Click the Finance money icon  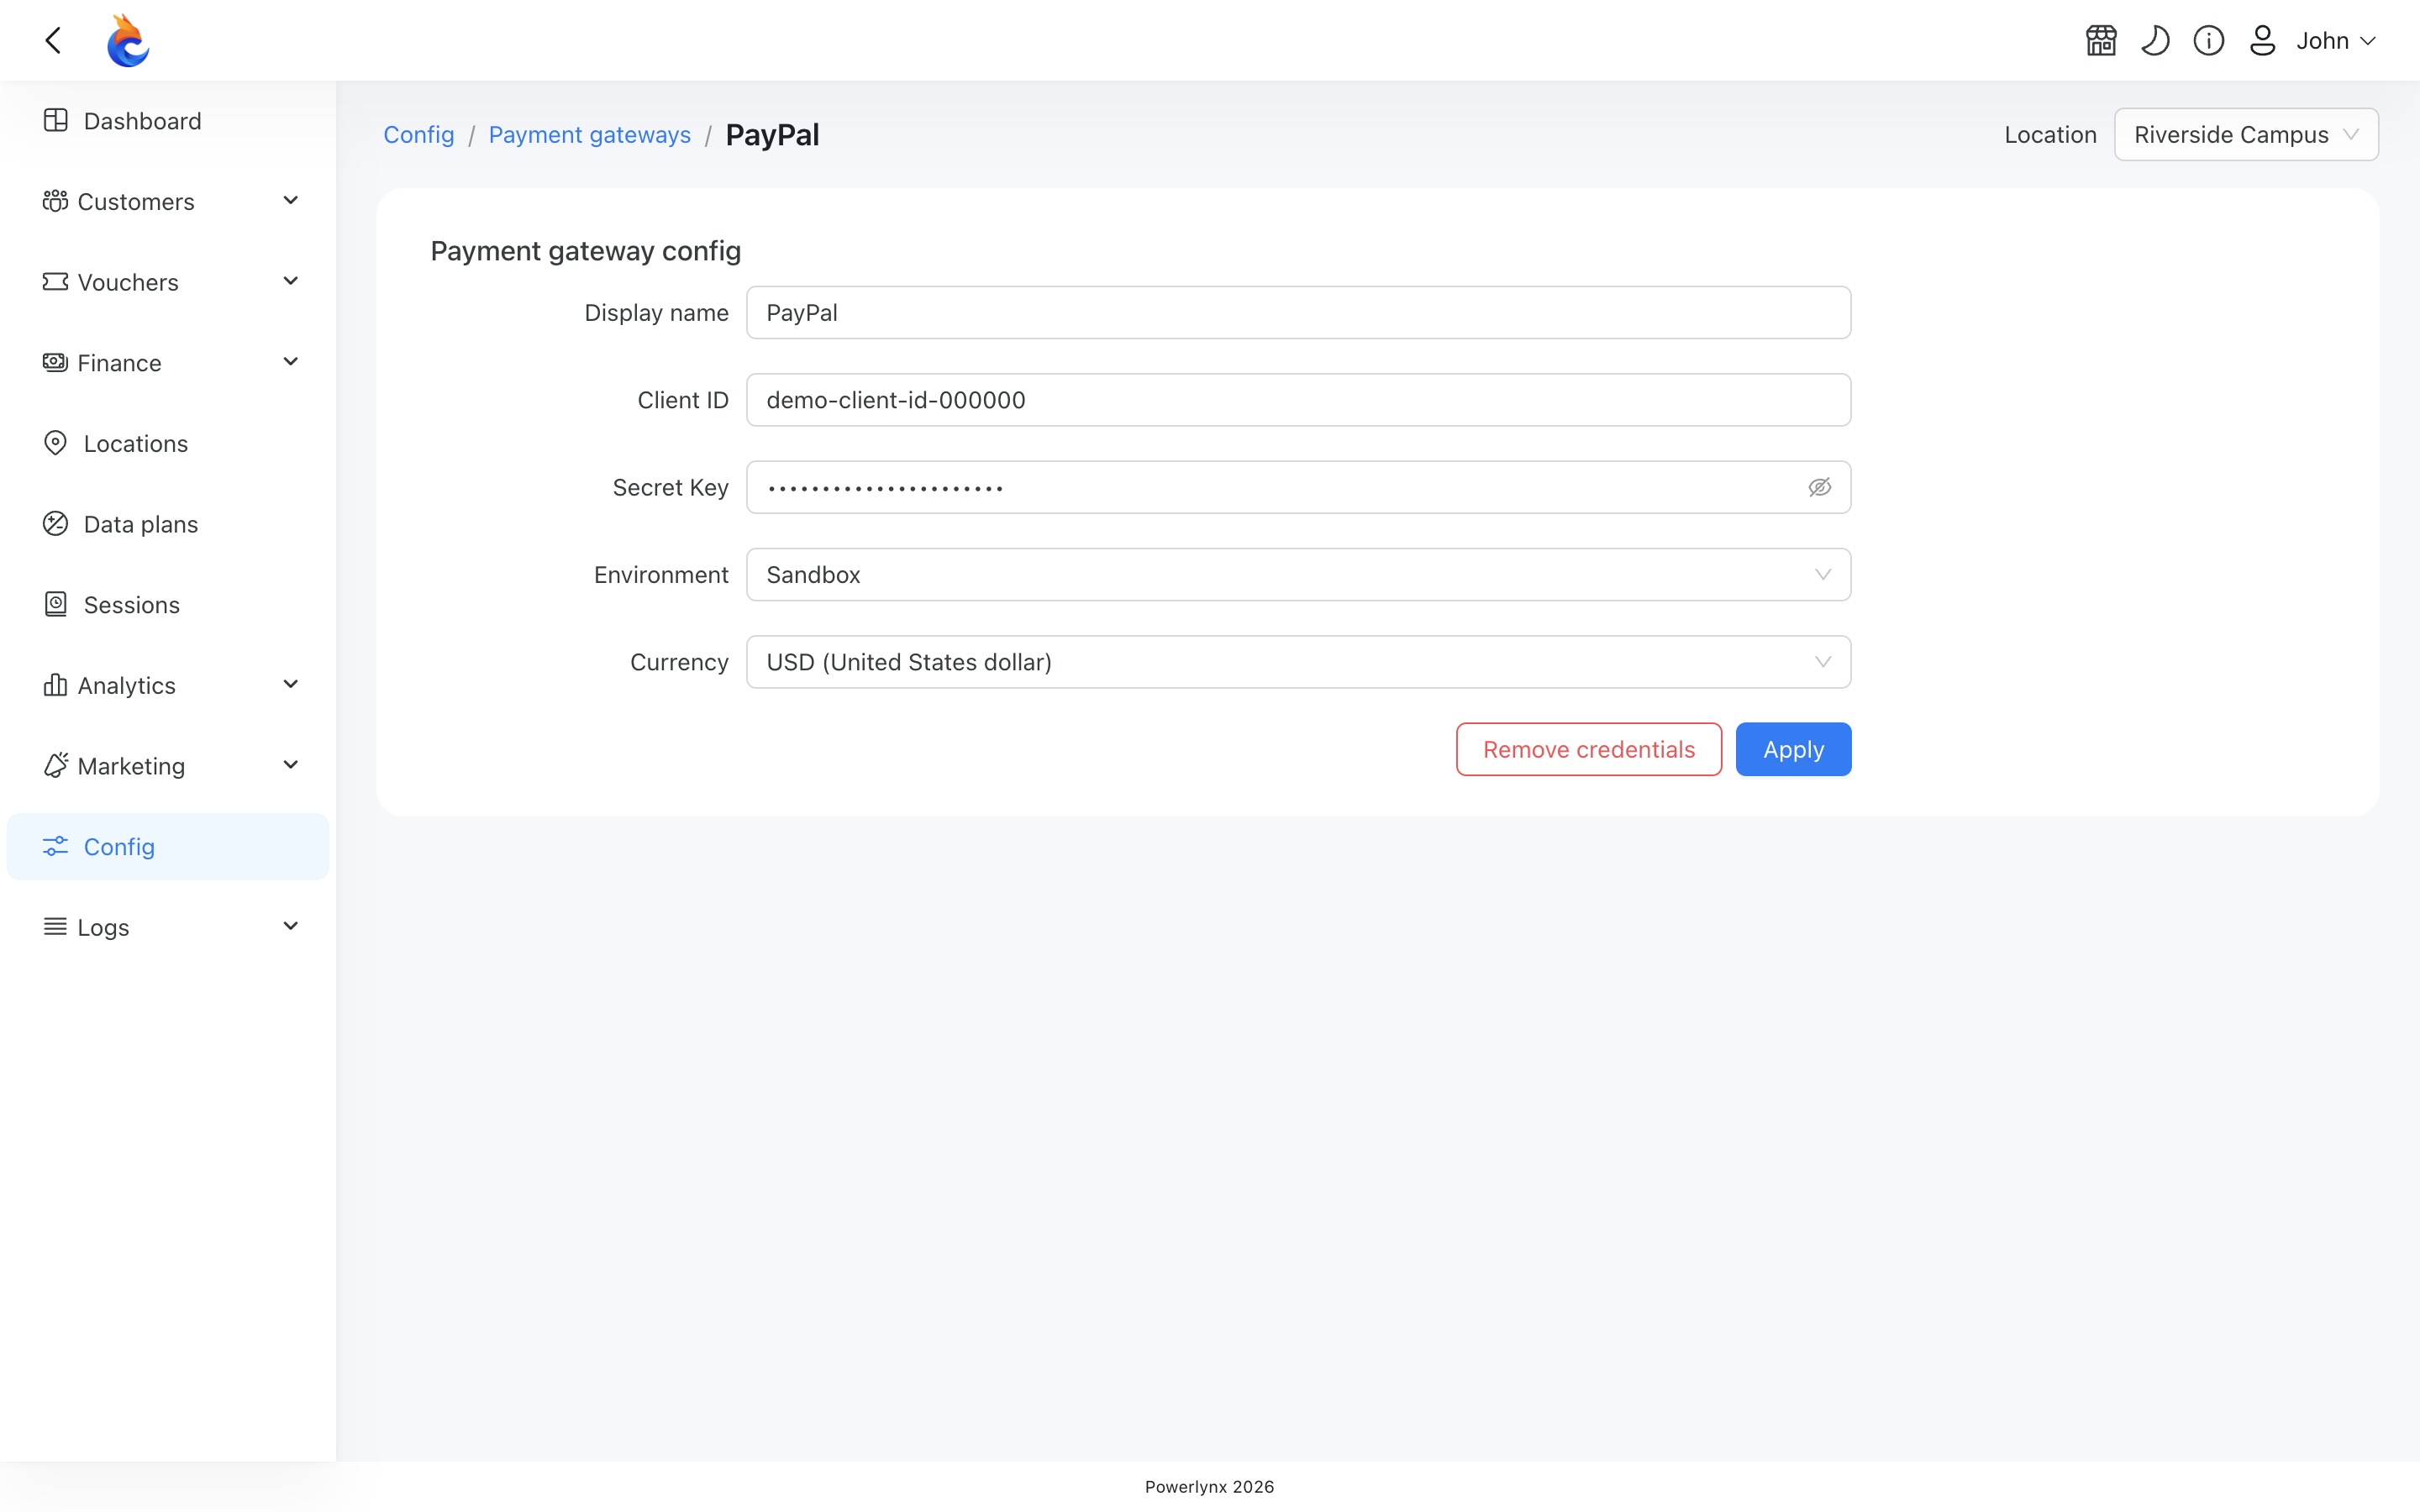55,362
